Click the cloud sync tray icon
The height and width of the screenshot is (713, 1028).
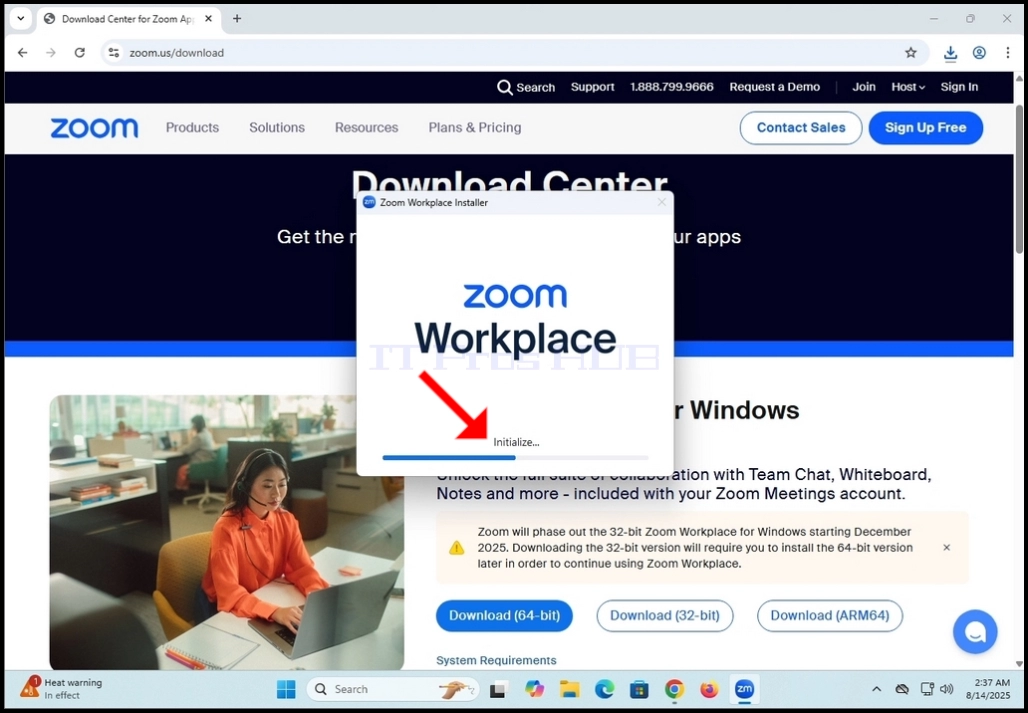[x=902, y=689]
